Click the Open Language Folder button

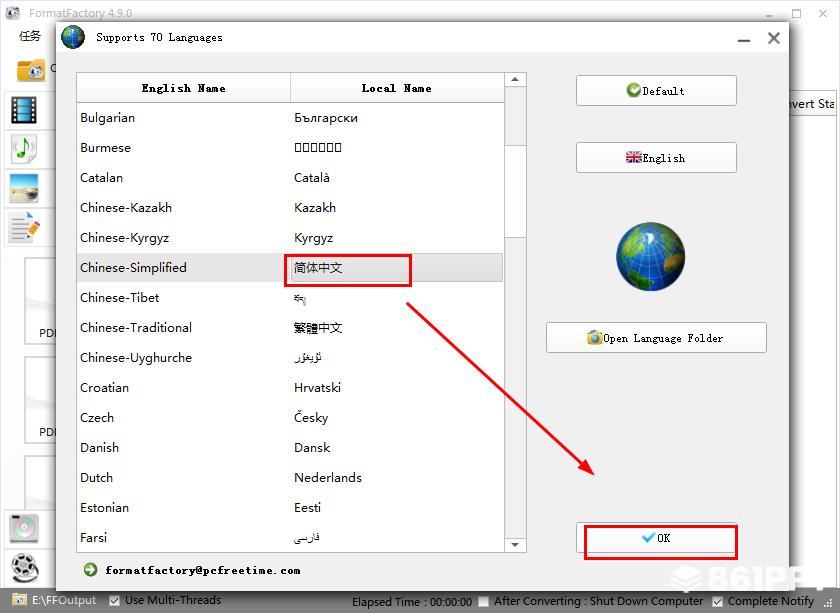[x=656, y=338]
